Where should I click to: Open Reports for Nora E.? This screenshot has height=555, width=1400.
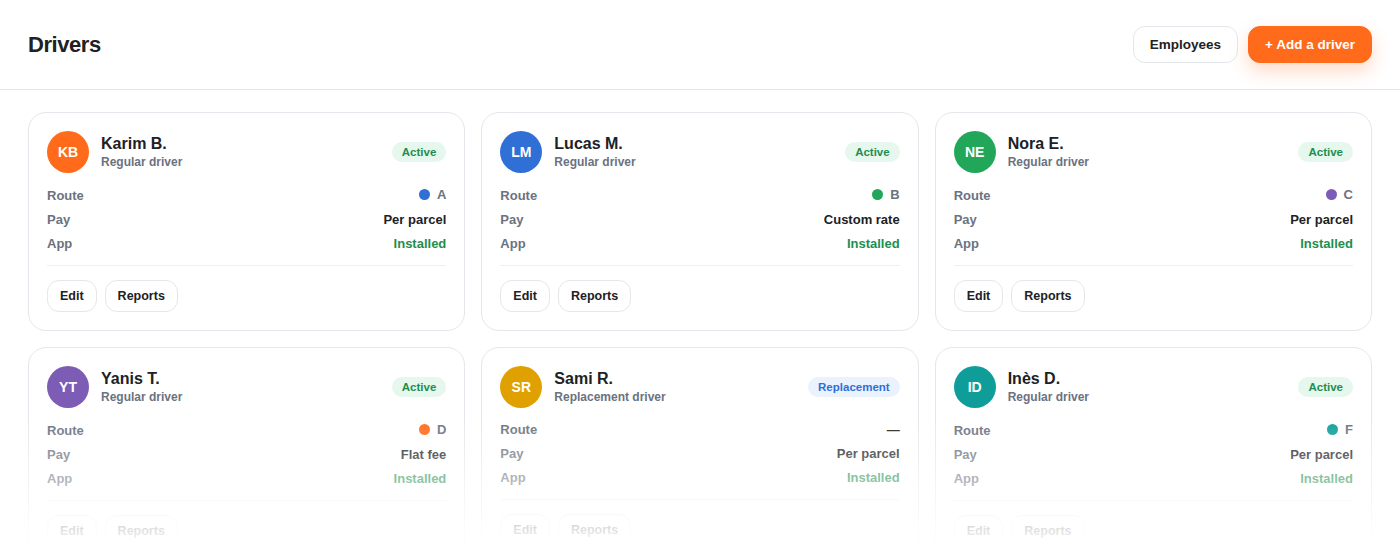[1048, 296]
